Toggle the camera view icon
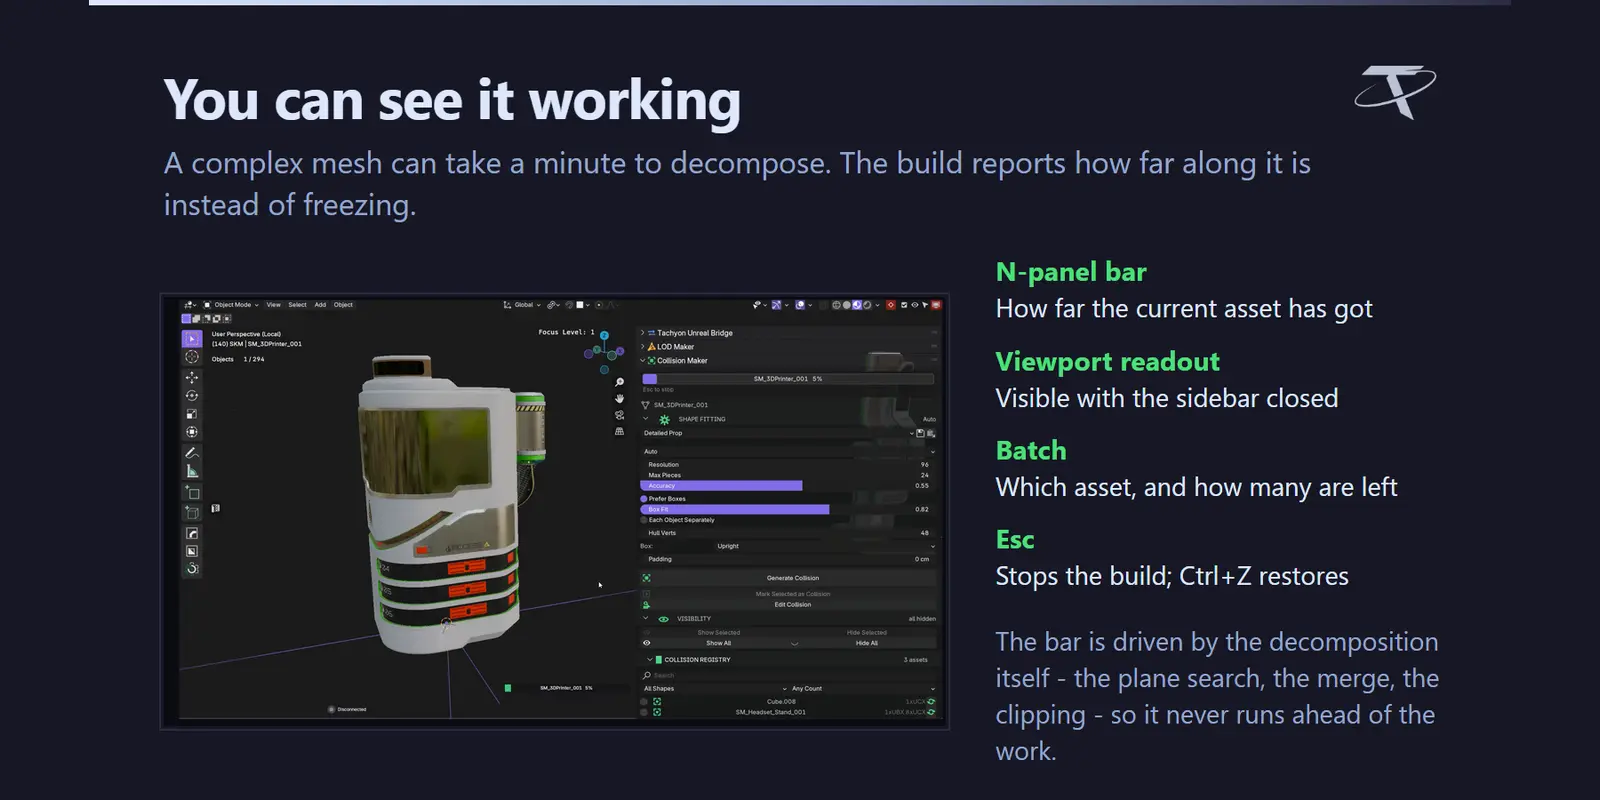 [619, 415]
